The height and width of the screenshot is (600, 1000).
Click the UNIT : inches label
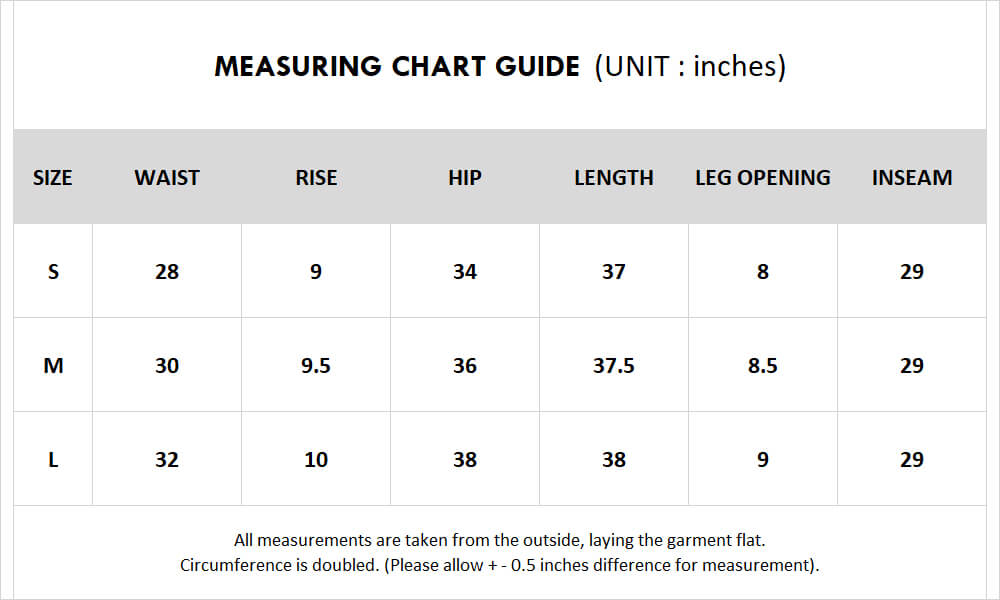690,66
